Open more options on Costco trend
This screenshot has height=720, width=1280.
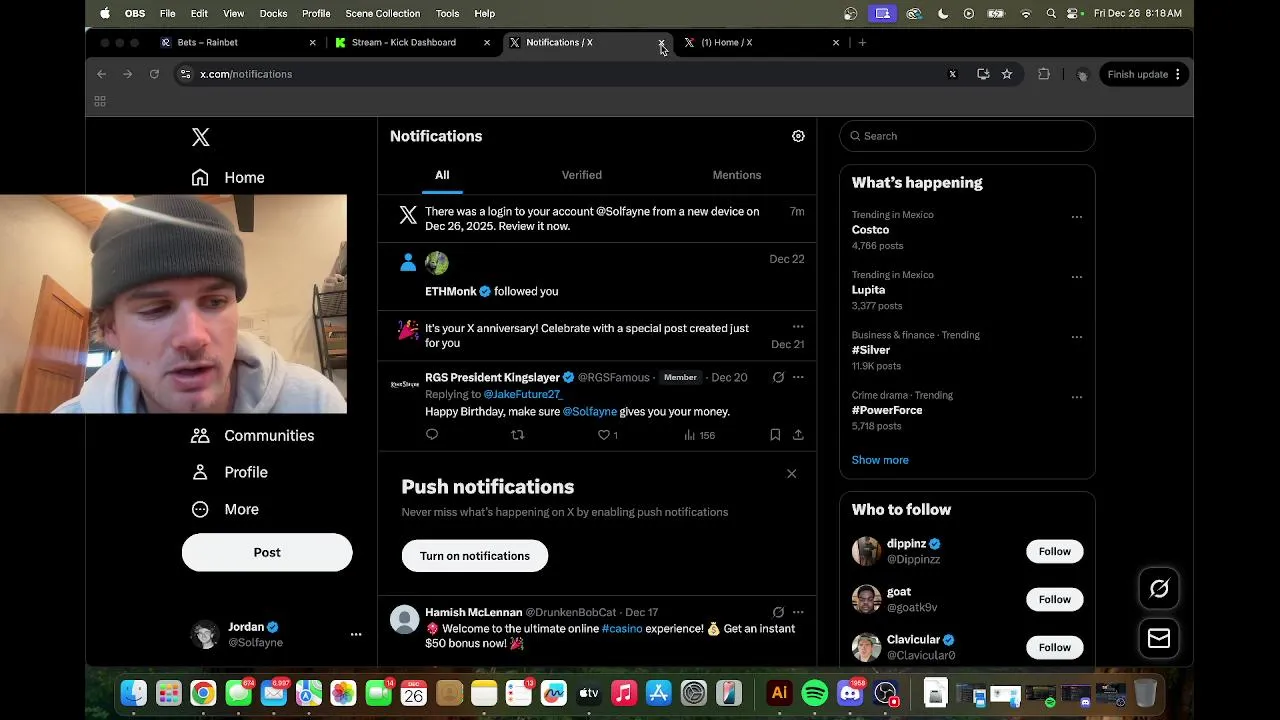pyautogui.click(x=1077, y=216)
